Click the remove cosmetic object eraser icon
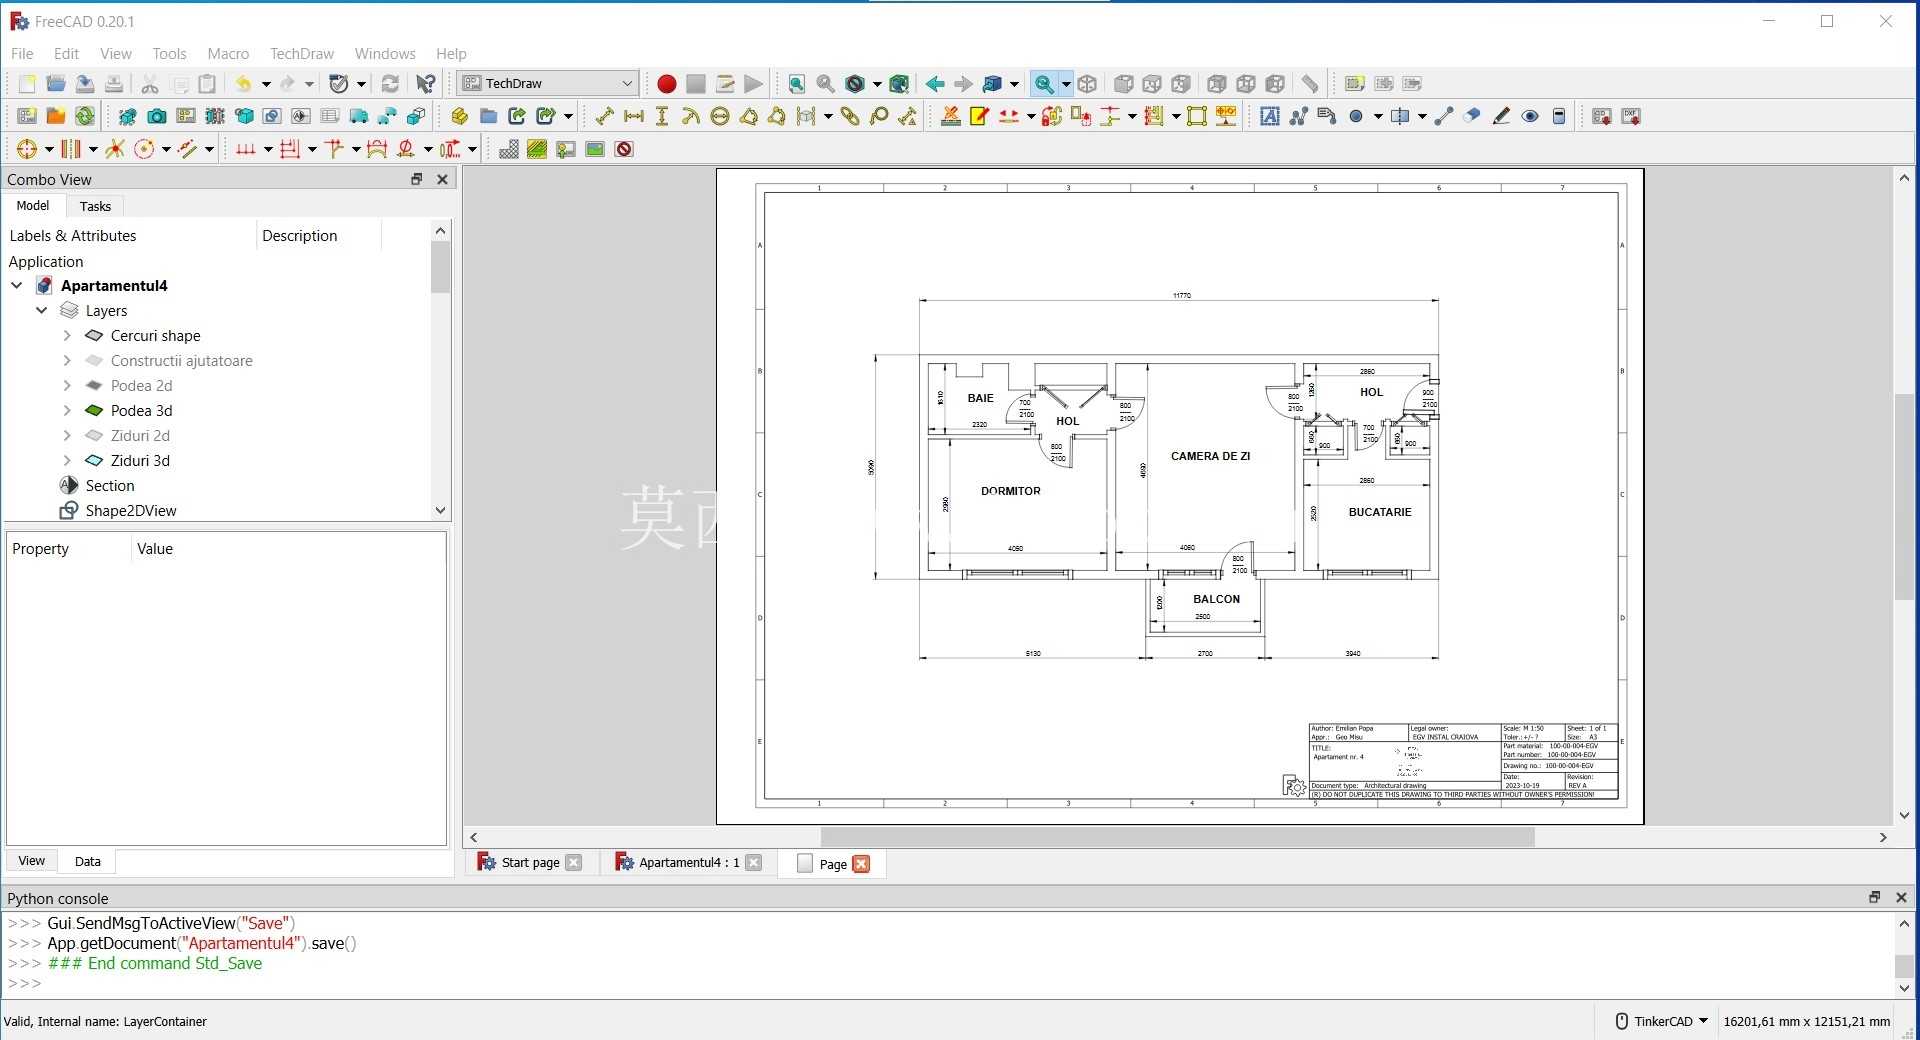Image resolution: width=1920 pixels, height=1040 pixels. click(x=1472, y=116)
